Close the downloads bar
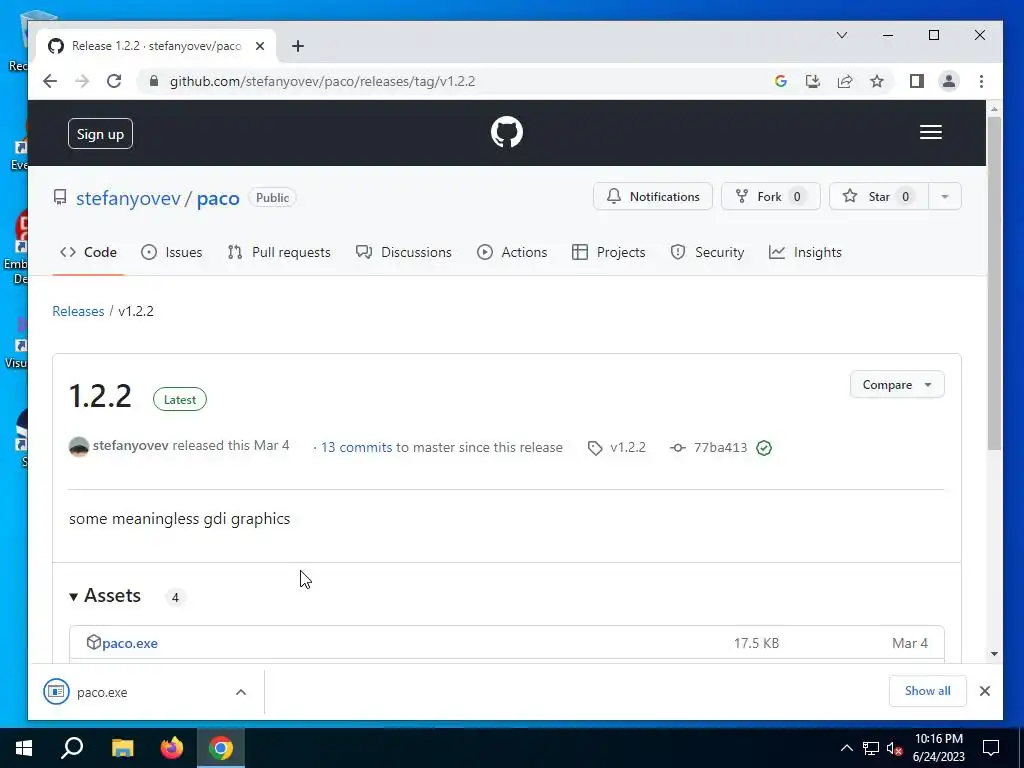Viewport: 1024px width, 768px height. 985,691
